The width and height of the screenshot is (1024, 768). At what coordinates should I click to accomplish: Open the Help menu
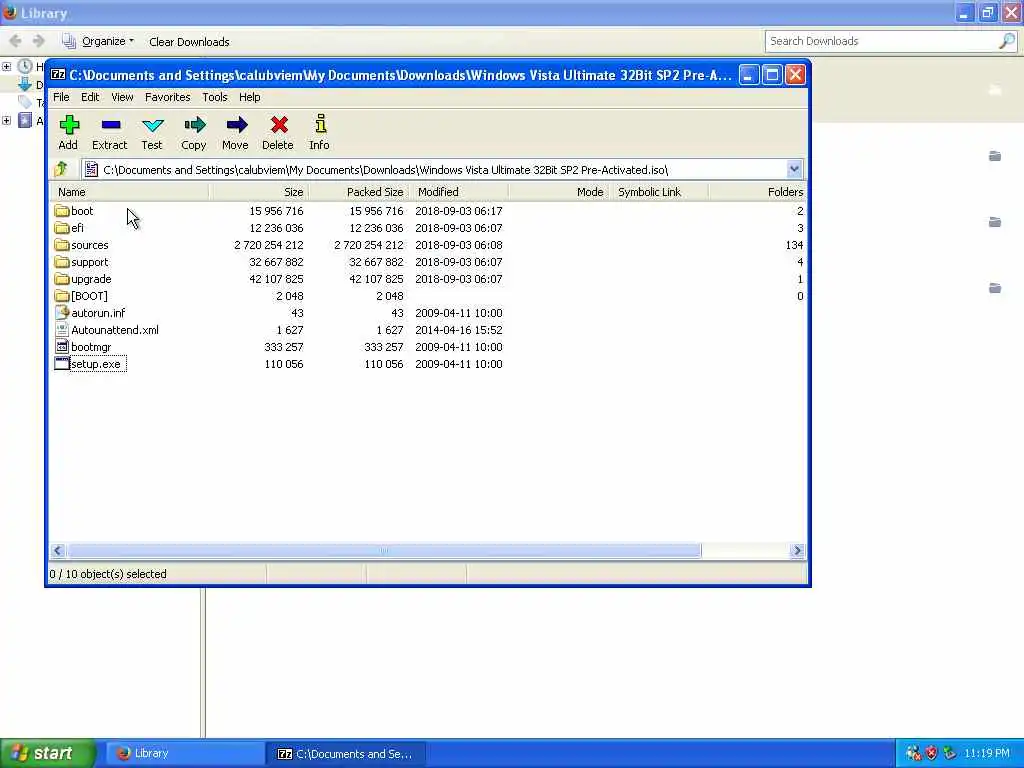(x=249, y=97)
